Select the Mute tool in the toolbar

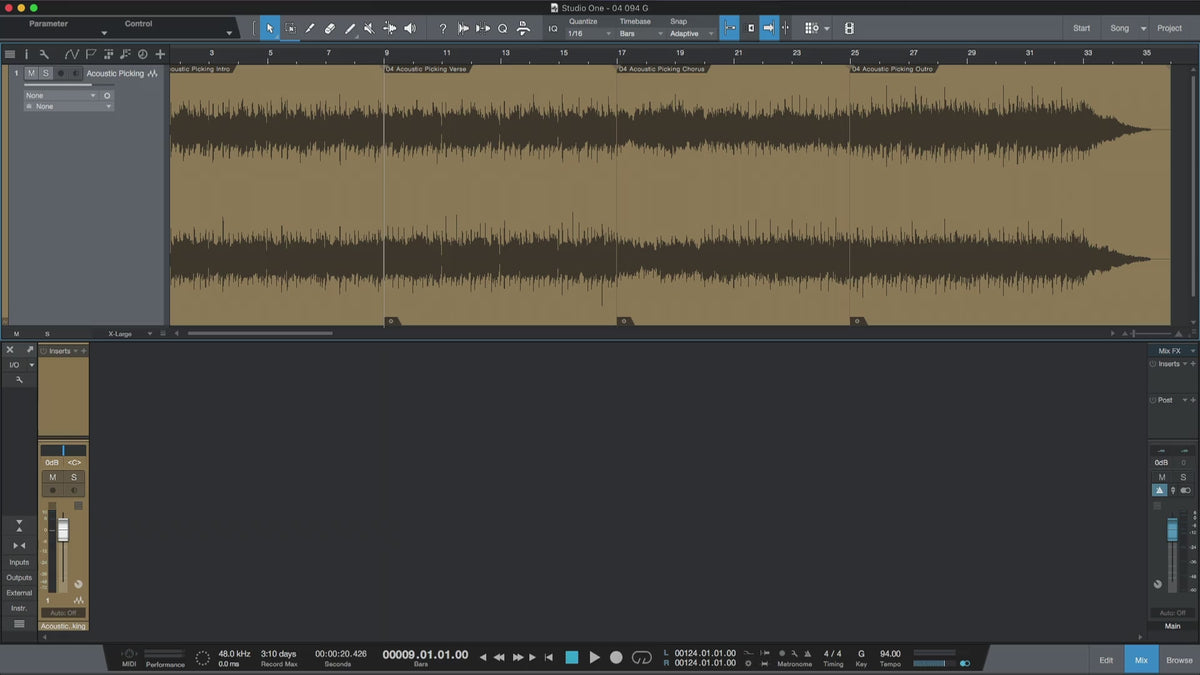[369, 29]
